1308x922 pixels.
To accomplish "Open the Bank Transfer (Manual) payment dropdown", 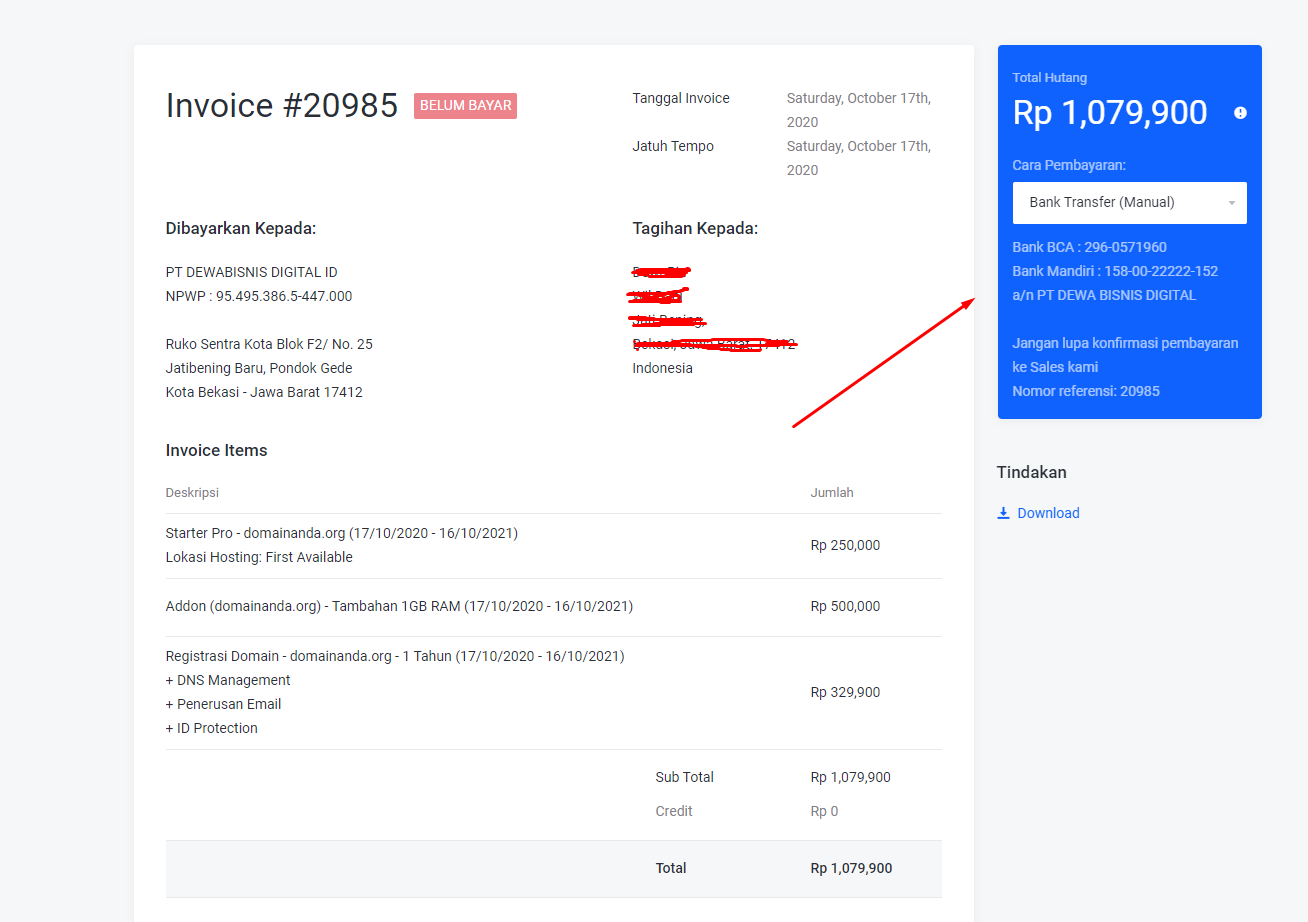I will coord(1128,203).
